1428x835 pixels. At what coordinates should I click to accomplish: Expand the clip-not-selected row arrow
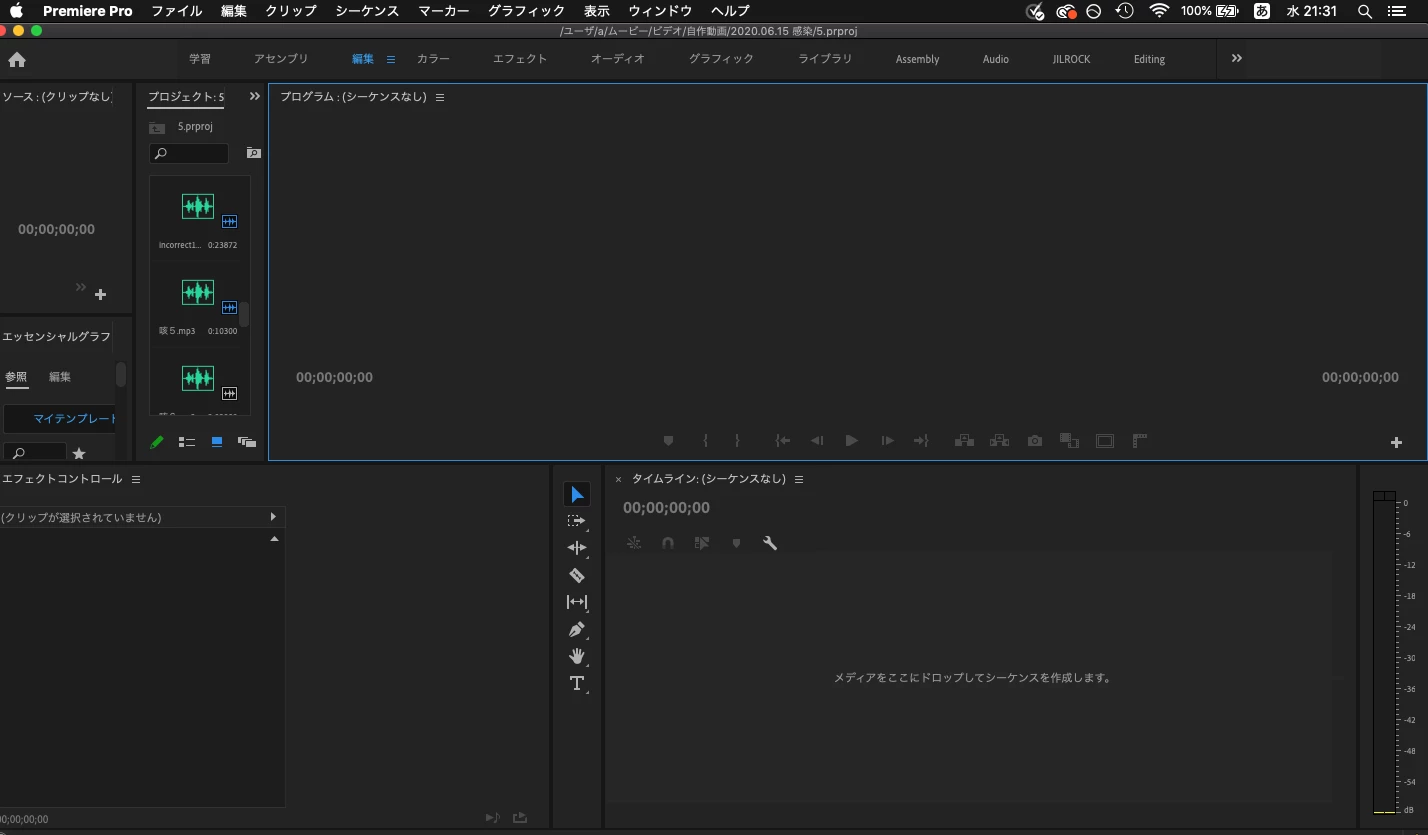click(x=273, y=518)
